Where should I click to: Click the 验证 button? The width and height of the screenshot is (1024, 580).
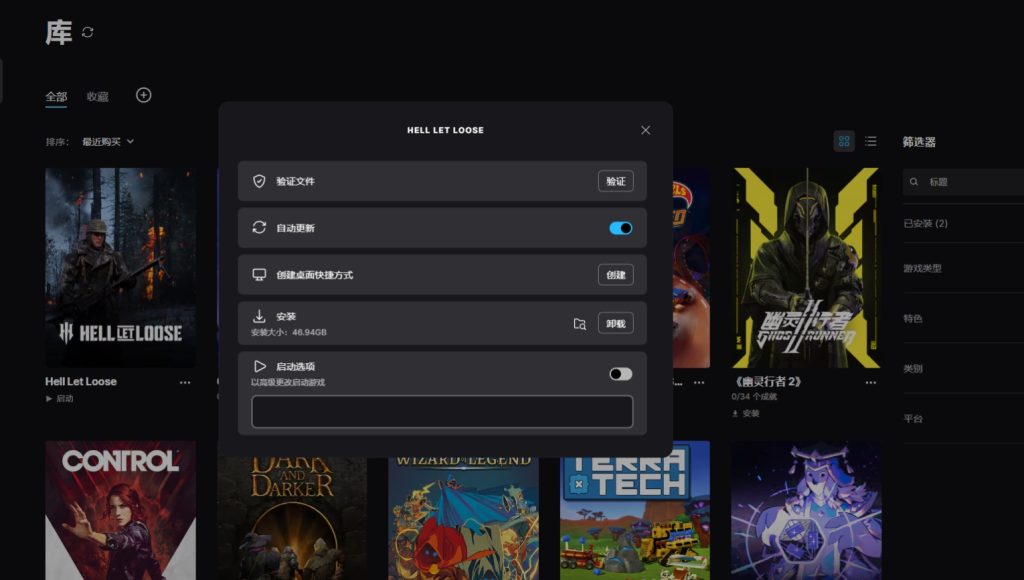click(615, 181)
